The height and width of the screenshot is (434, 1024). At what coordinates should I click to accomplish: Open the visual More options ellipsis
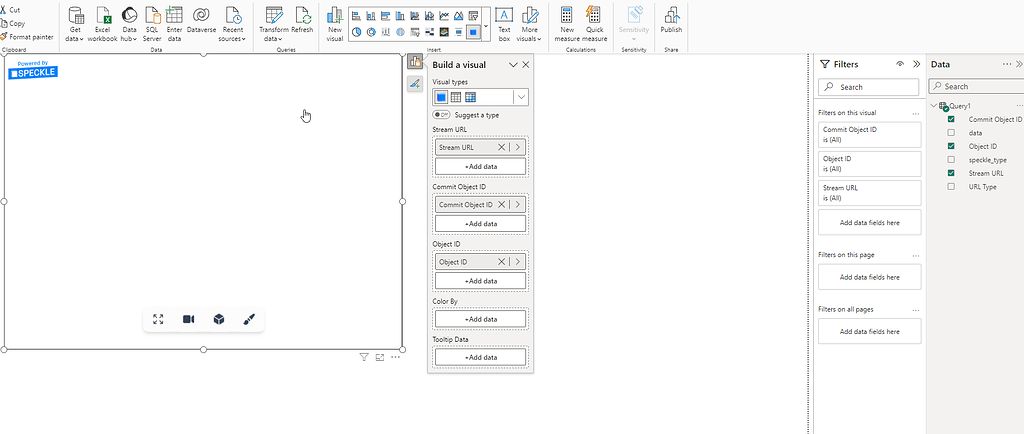[395, 357]
